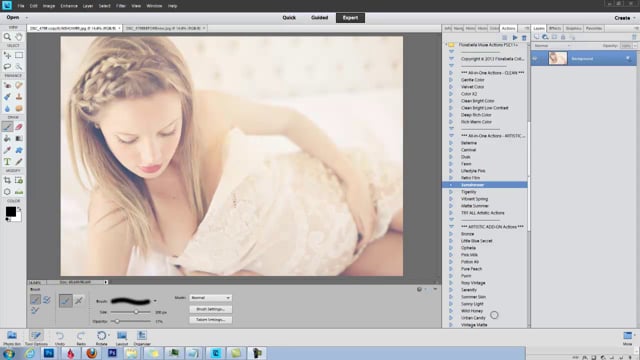Viewport: 640px width, 360px height.
Task: Switch to Expert edit mode
Action: (350, 18)
